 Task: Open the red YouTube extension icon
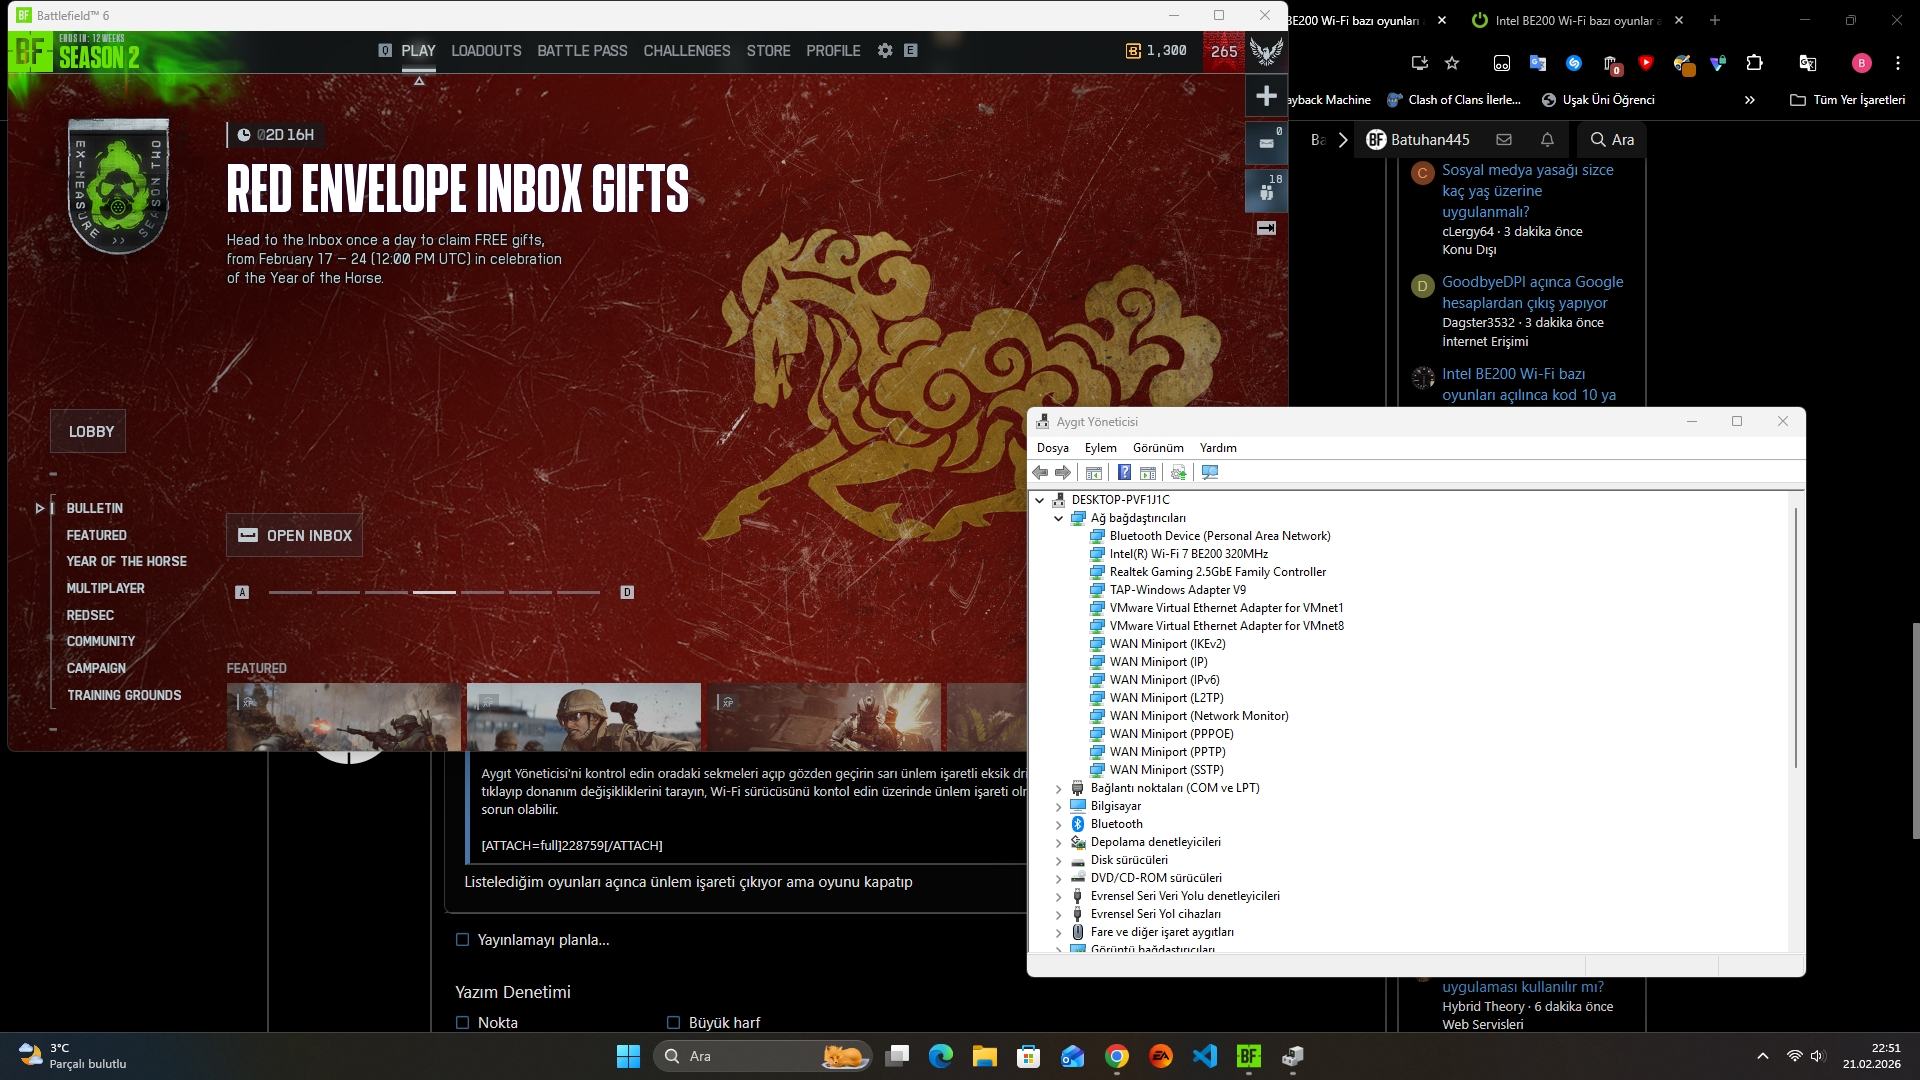[1646, 63]
